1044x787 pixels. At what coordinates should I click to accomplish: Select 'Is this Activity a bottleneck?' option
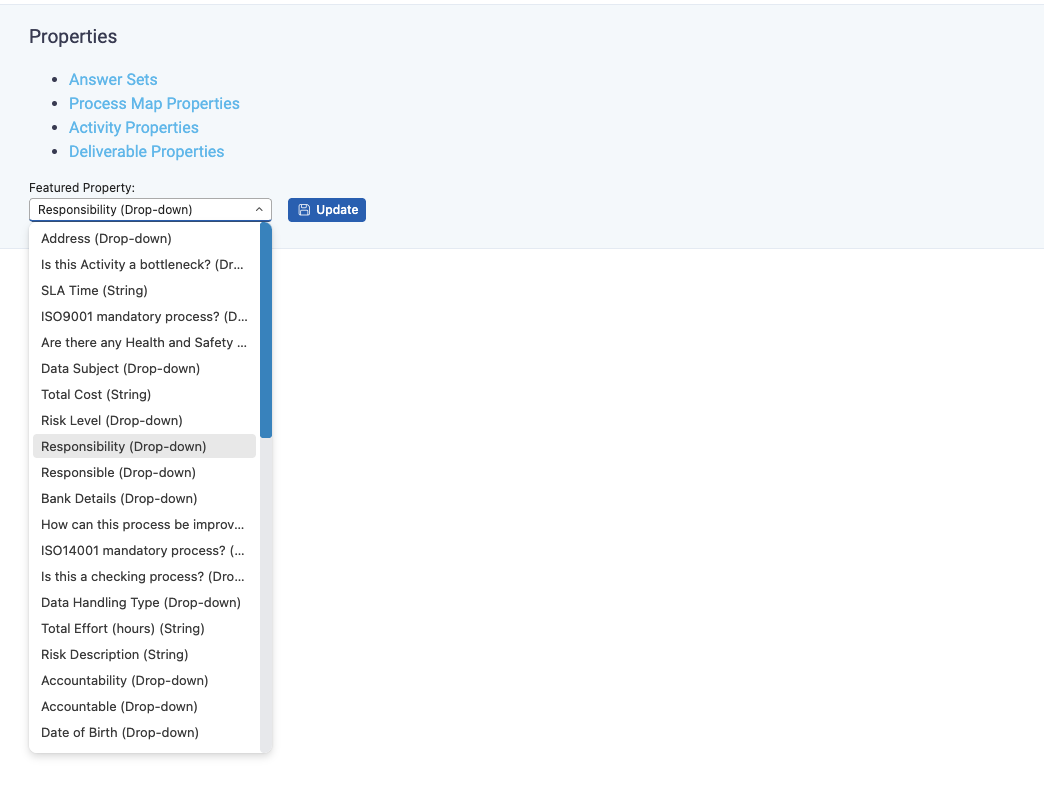click(x=144, y=264)
